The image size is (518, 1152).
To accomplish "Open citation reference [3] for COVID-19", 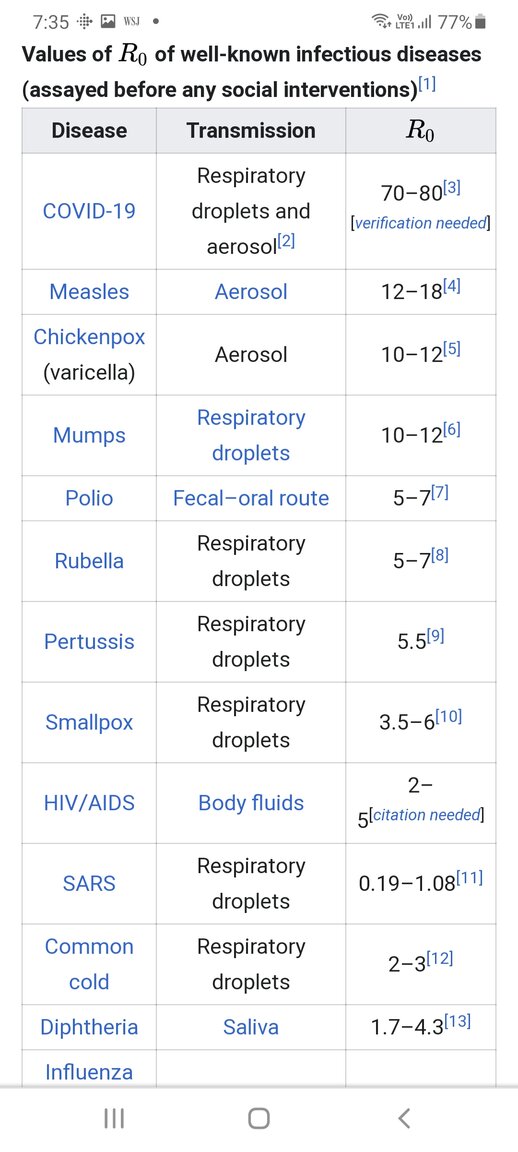I will [x=452, y=189].
